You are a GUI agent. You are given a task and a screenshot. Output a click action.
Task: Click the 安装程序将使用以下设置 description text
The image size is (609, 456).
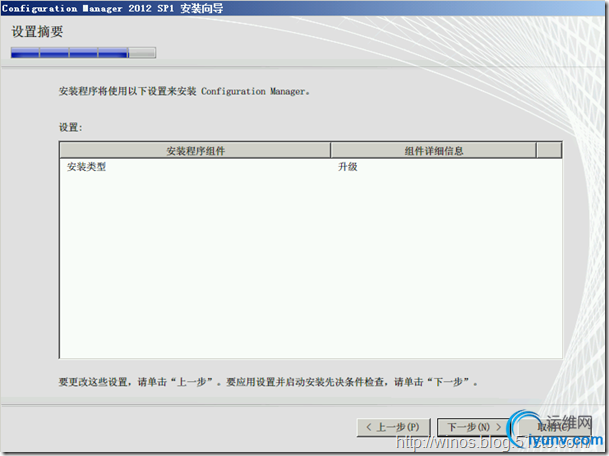[184, 91]
